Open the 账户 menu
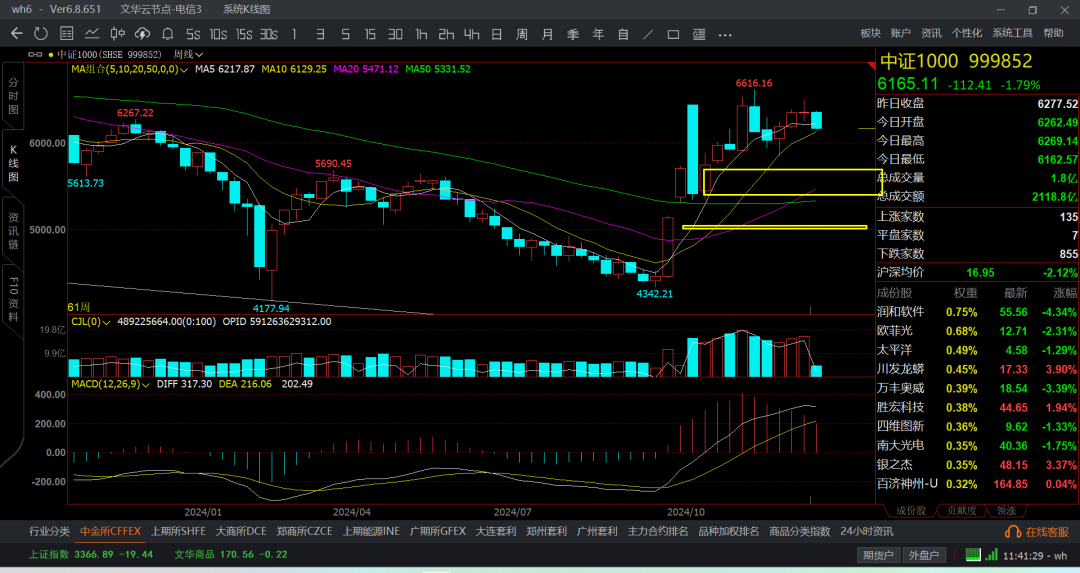This screenshot has width=1080, height=573. coord(901,33)
